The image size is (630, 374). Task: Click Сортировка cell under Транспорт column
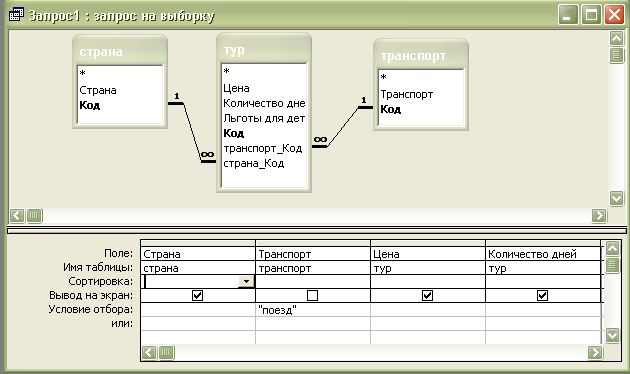(x=313, y=281)
